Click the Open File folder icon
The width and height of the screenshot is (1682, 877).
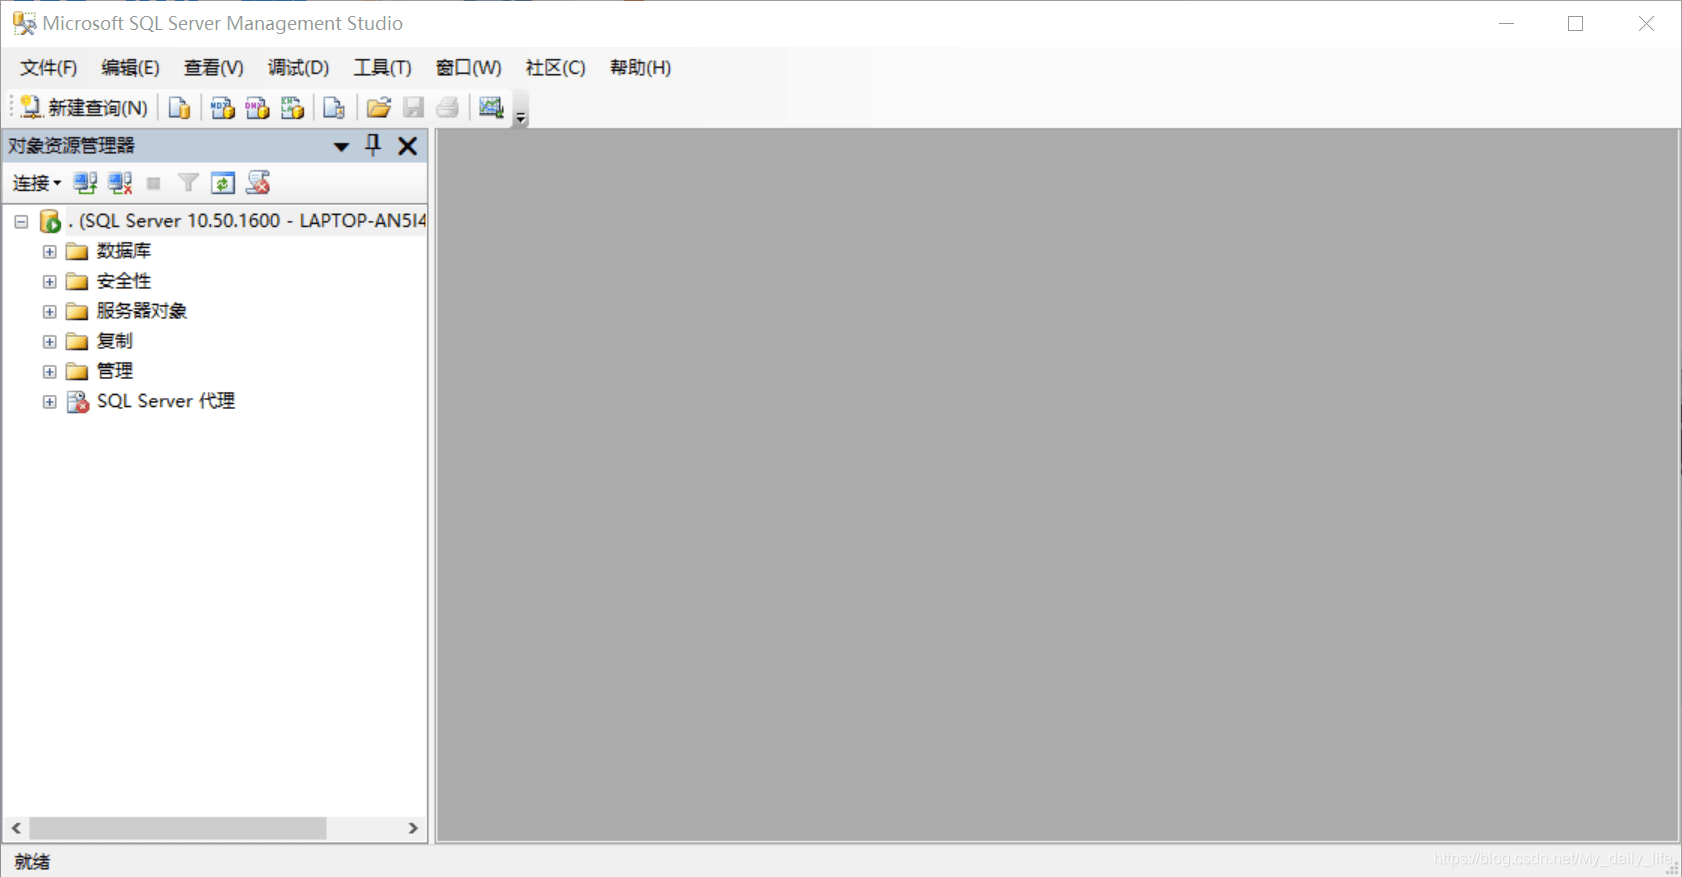click(x=378, y=107)
